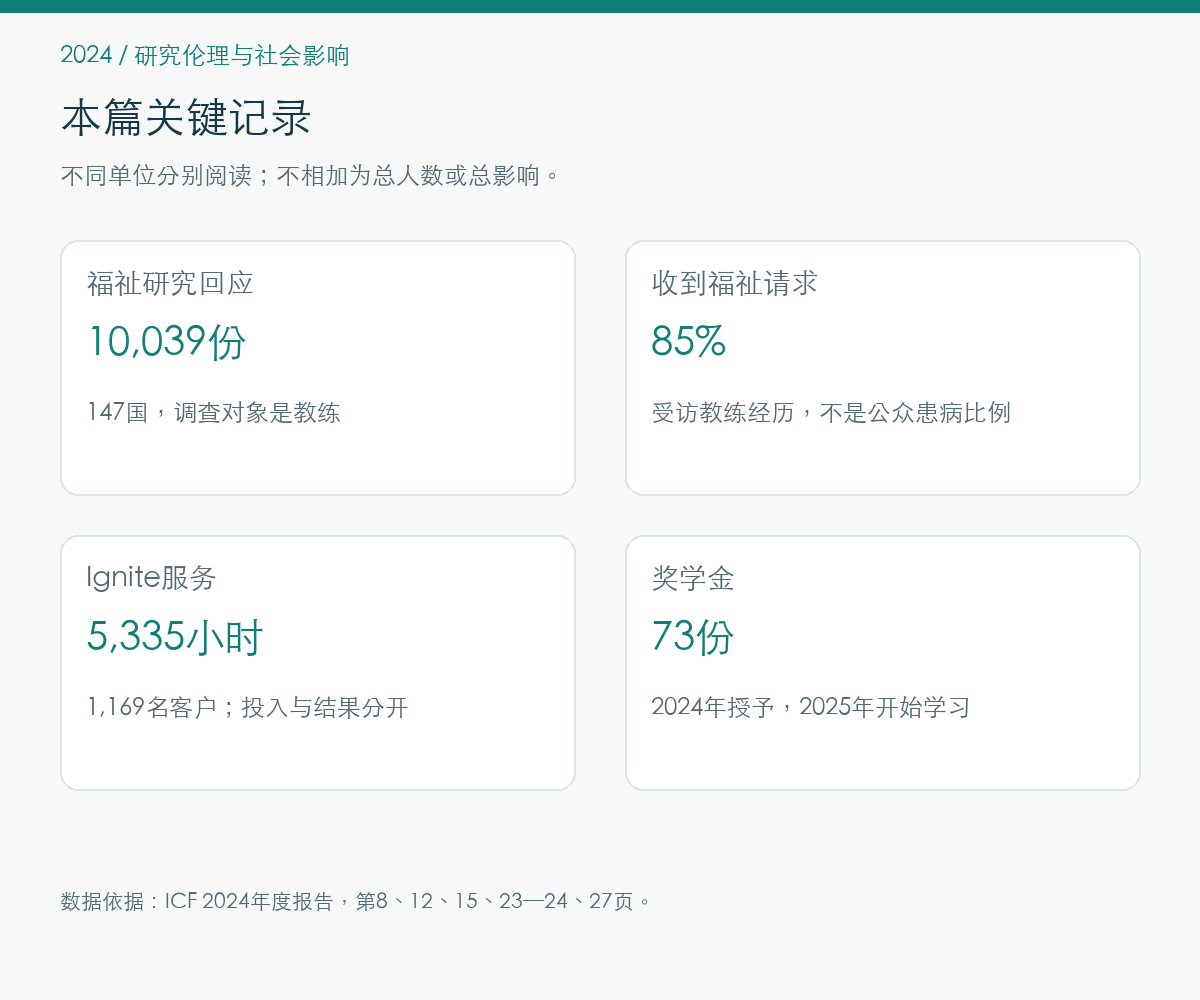The width and height of the screenshot is (1200, 1000).
Task: Click the card title "Ignite服务"
Action: pyautogui.click(x=151, y=578)
